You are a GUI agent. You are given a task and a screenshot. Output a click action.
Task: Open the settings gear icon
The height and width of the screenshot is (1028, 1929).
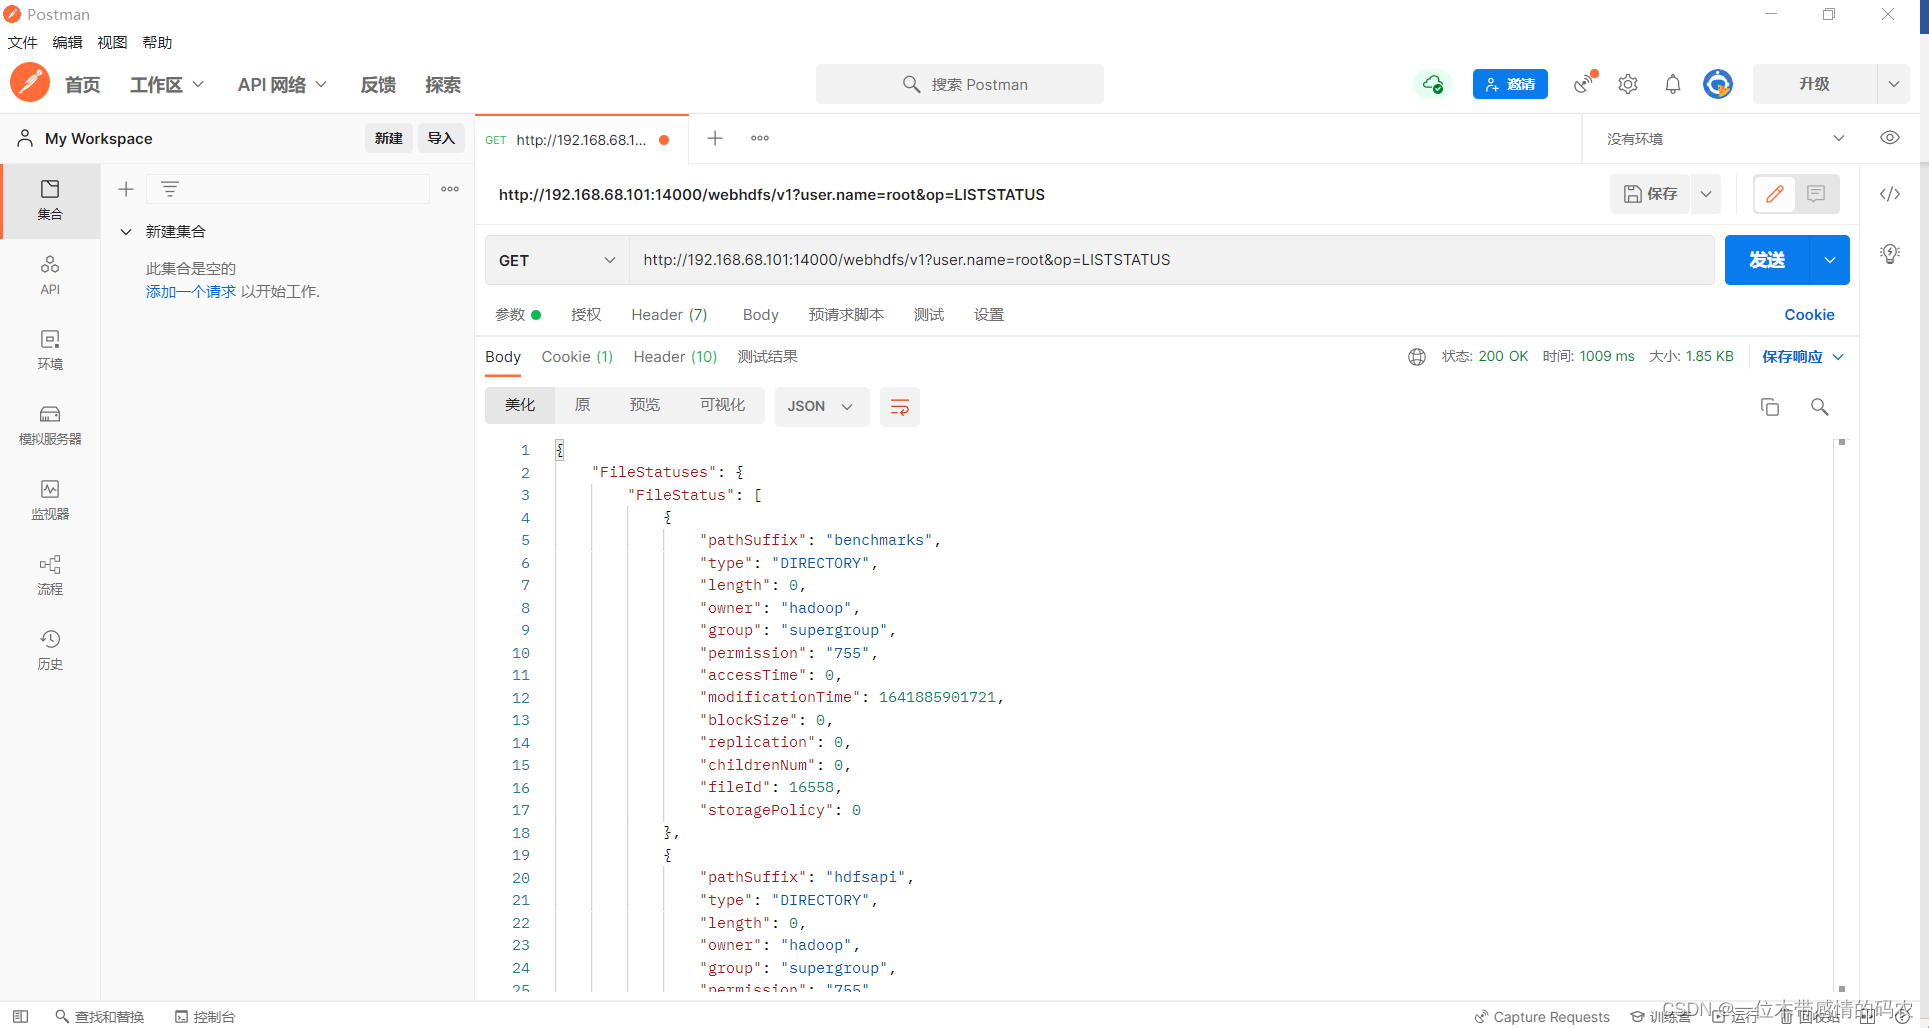pos(1627,85)
